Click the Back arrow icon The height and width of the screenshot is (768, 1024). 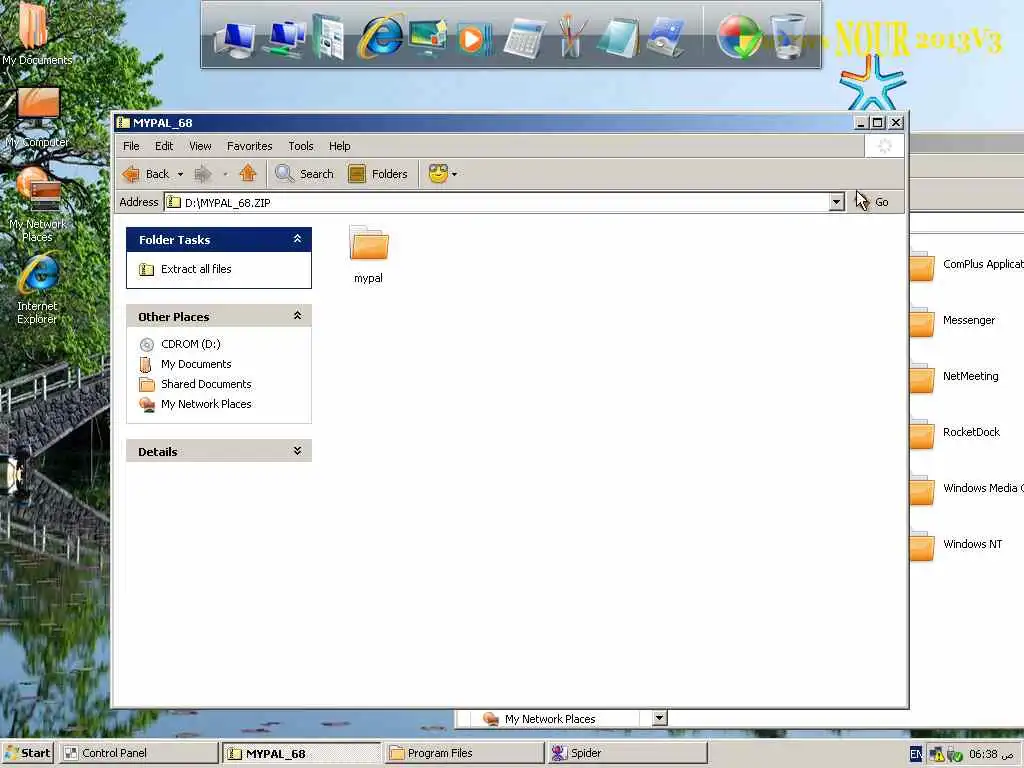(131, 174)
